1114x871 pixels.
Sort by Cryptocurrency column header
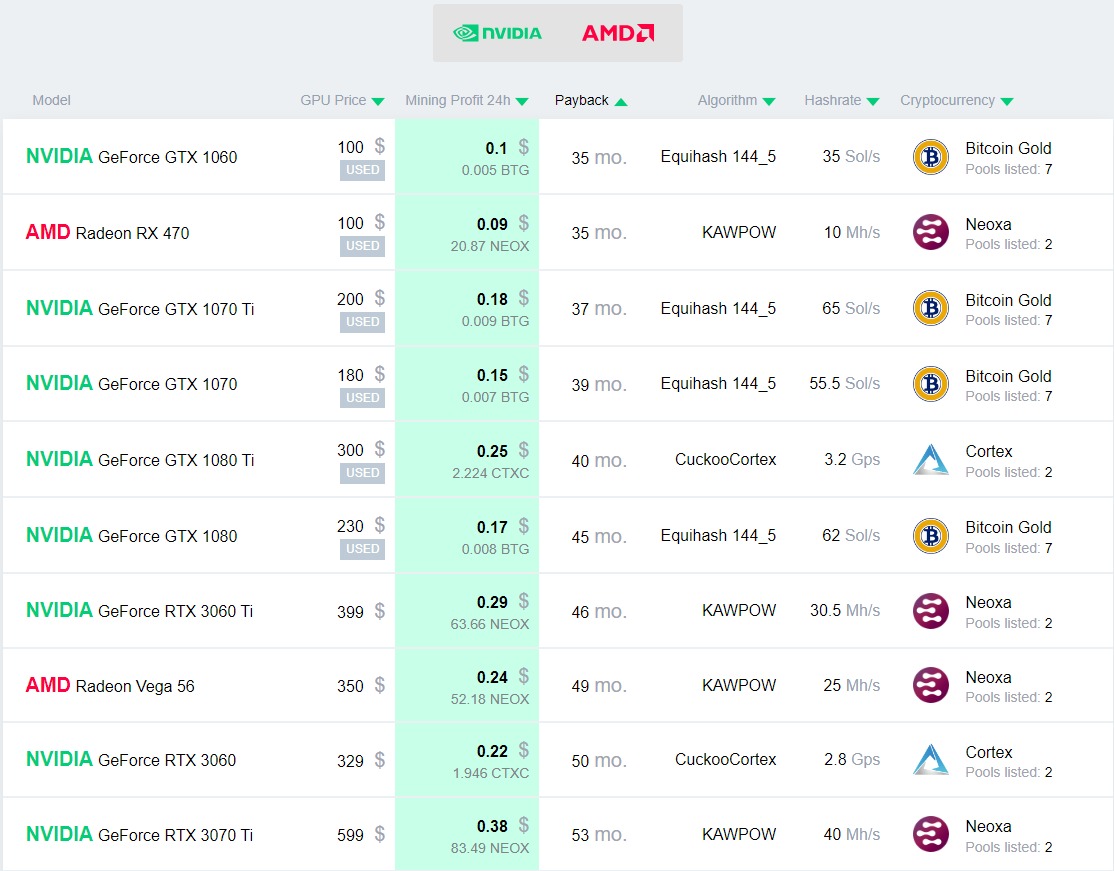[x=956, y=100]
